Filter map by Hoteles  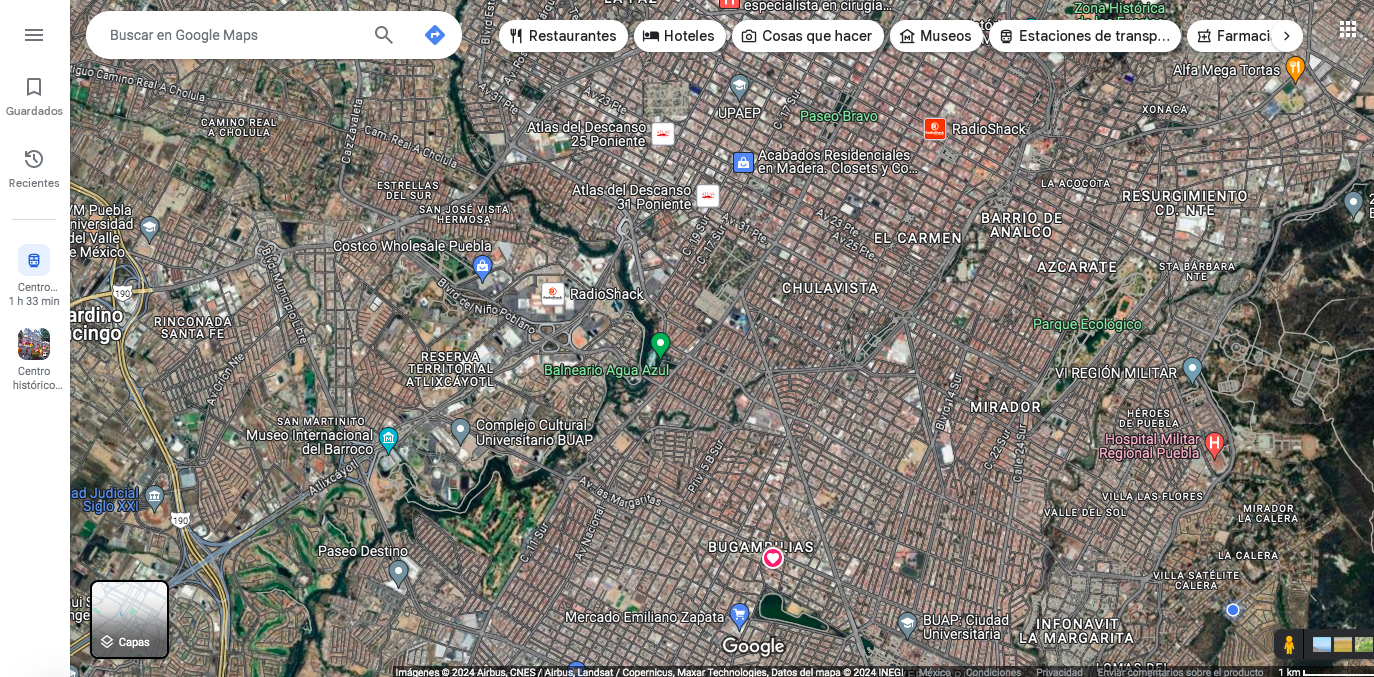(x=679, y=36)
